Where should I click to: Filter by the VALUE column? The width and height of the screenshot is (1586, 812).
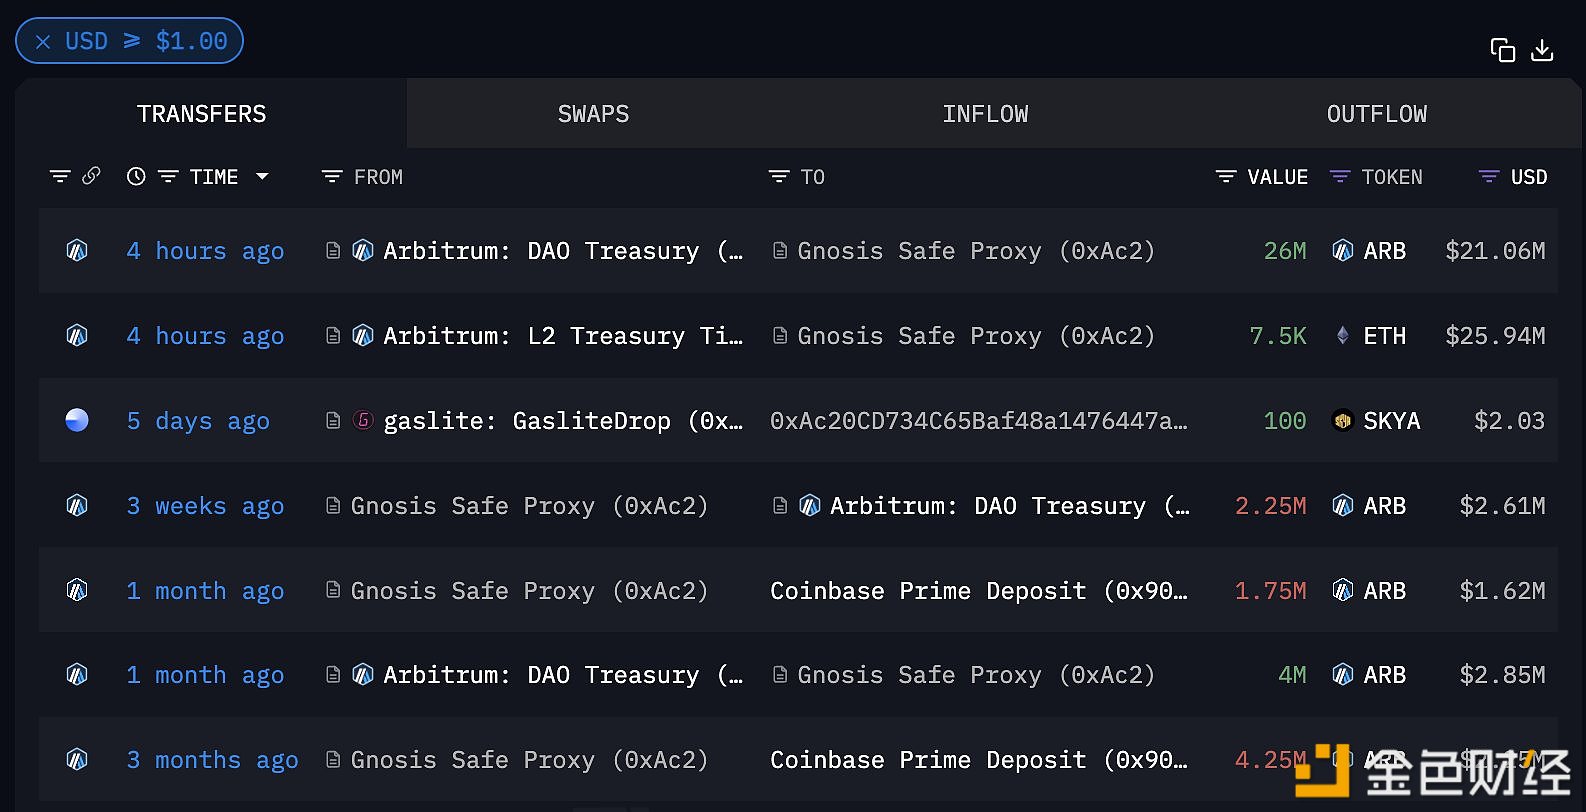1226,176
